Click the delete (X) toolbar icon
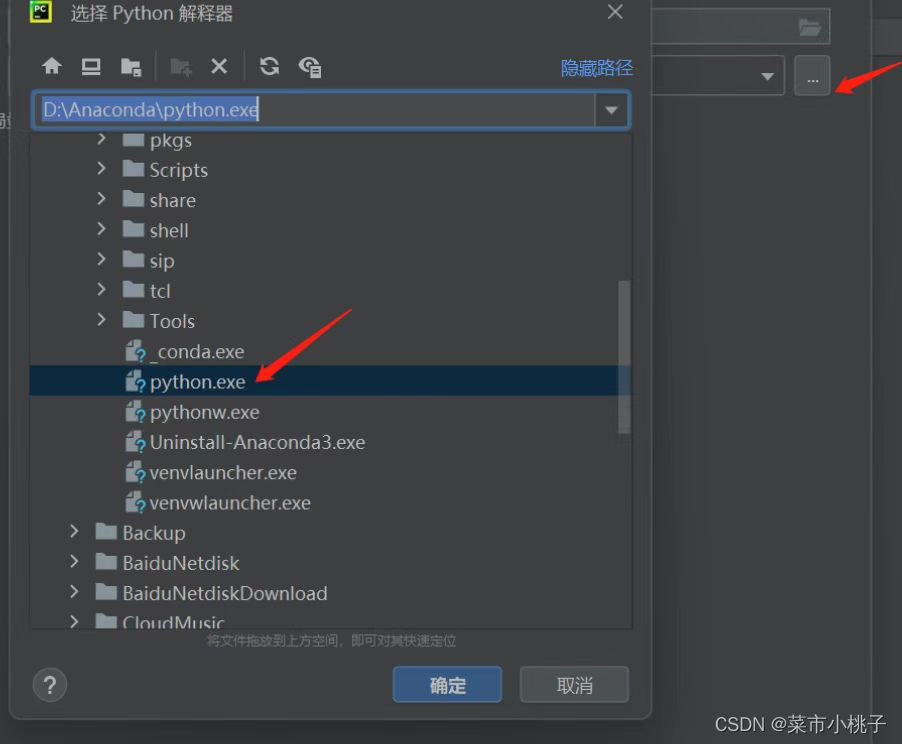The image size is (902, 744). click(219, 66)
